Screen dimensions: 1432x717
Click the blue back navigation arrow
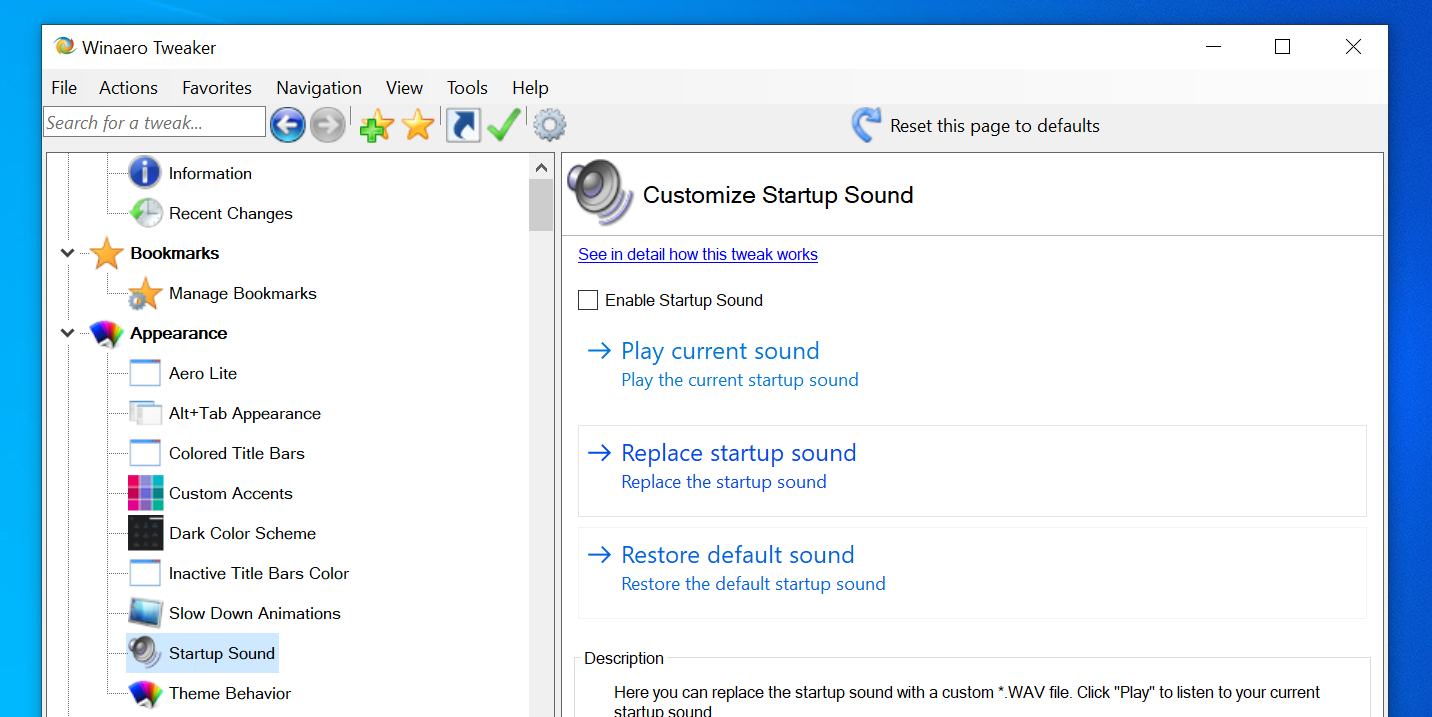pyautogui.click(x=288, y=125)
